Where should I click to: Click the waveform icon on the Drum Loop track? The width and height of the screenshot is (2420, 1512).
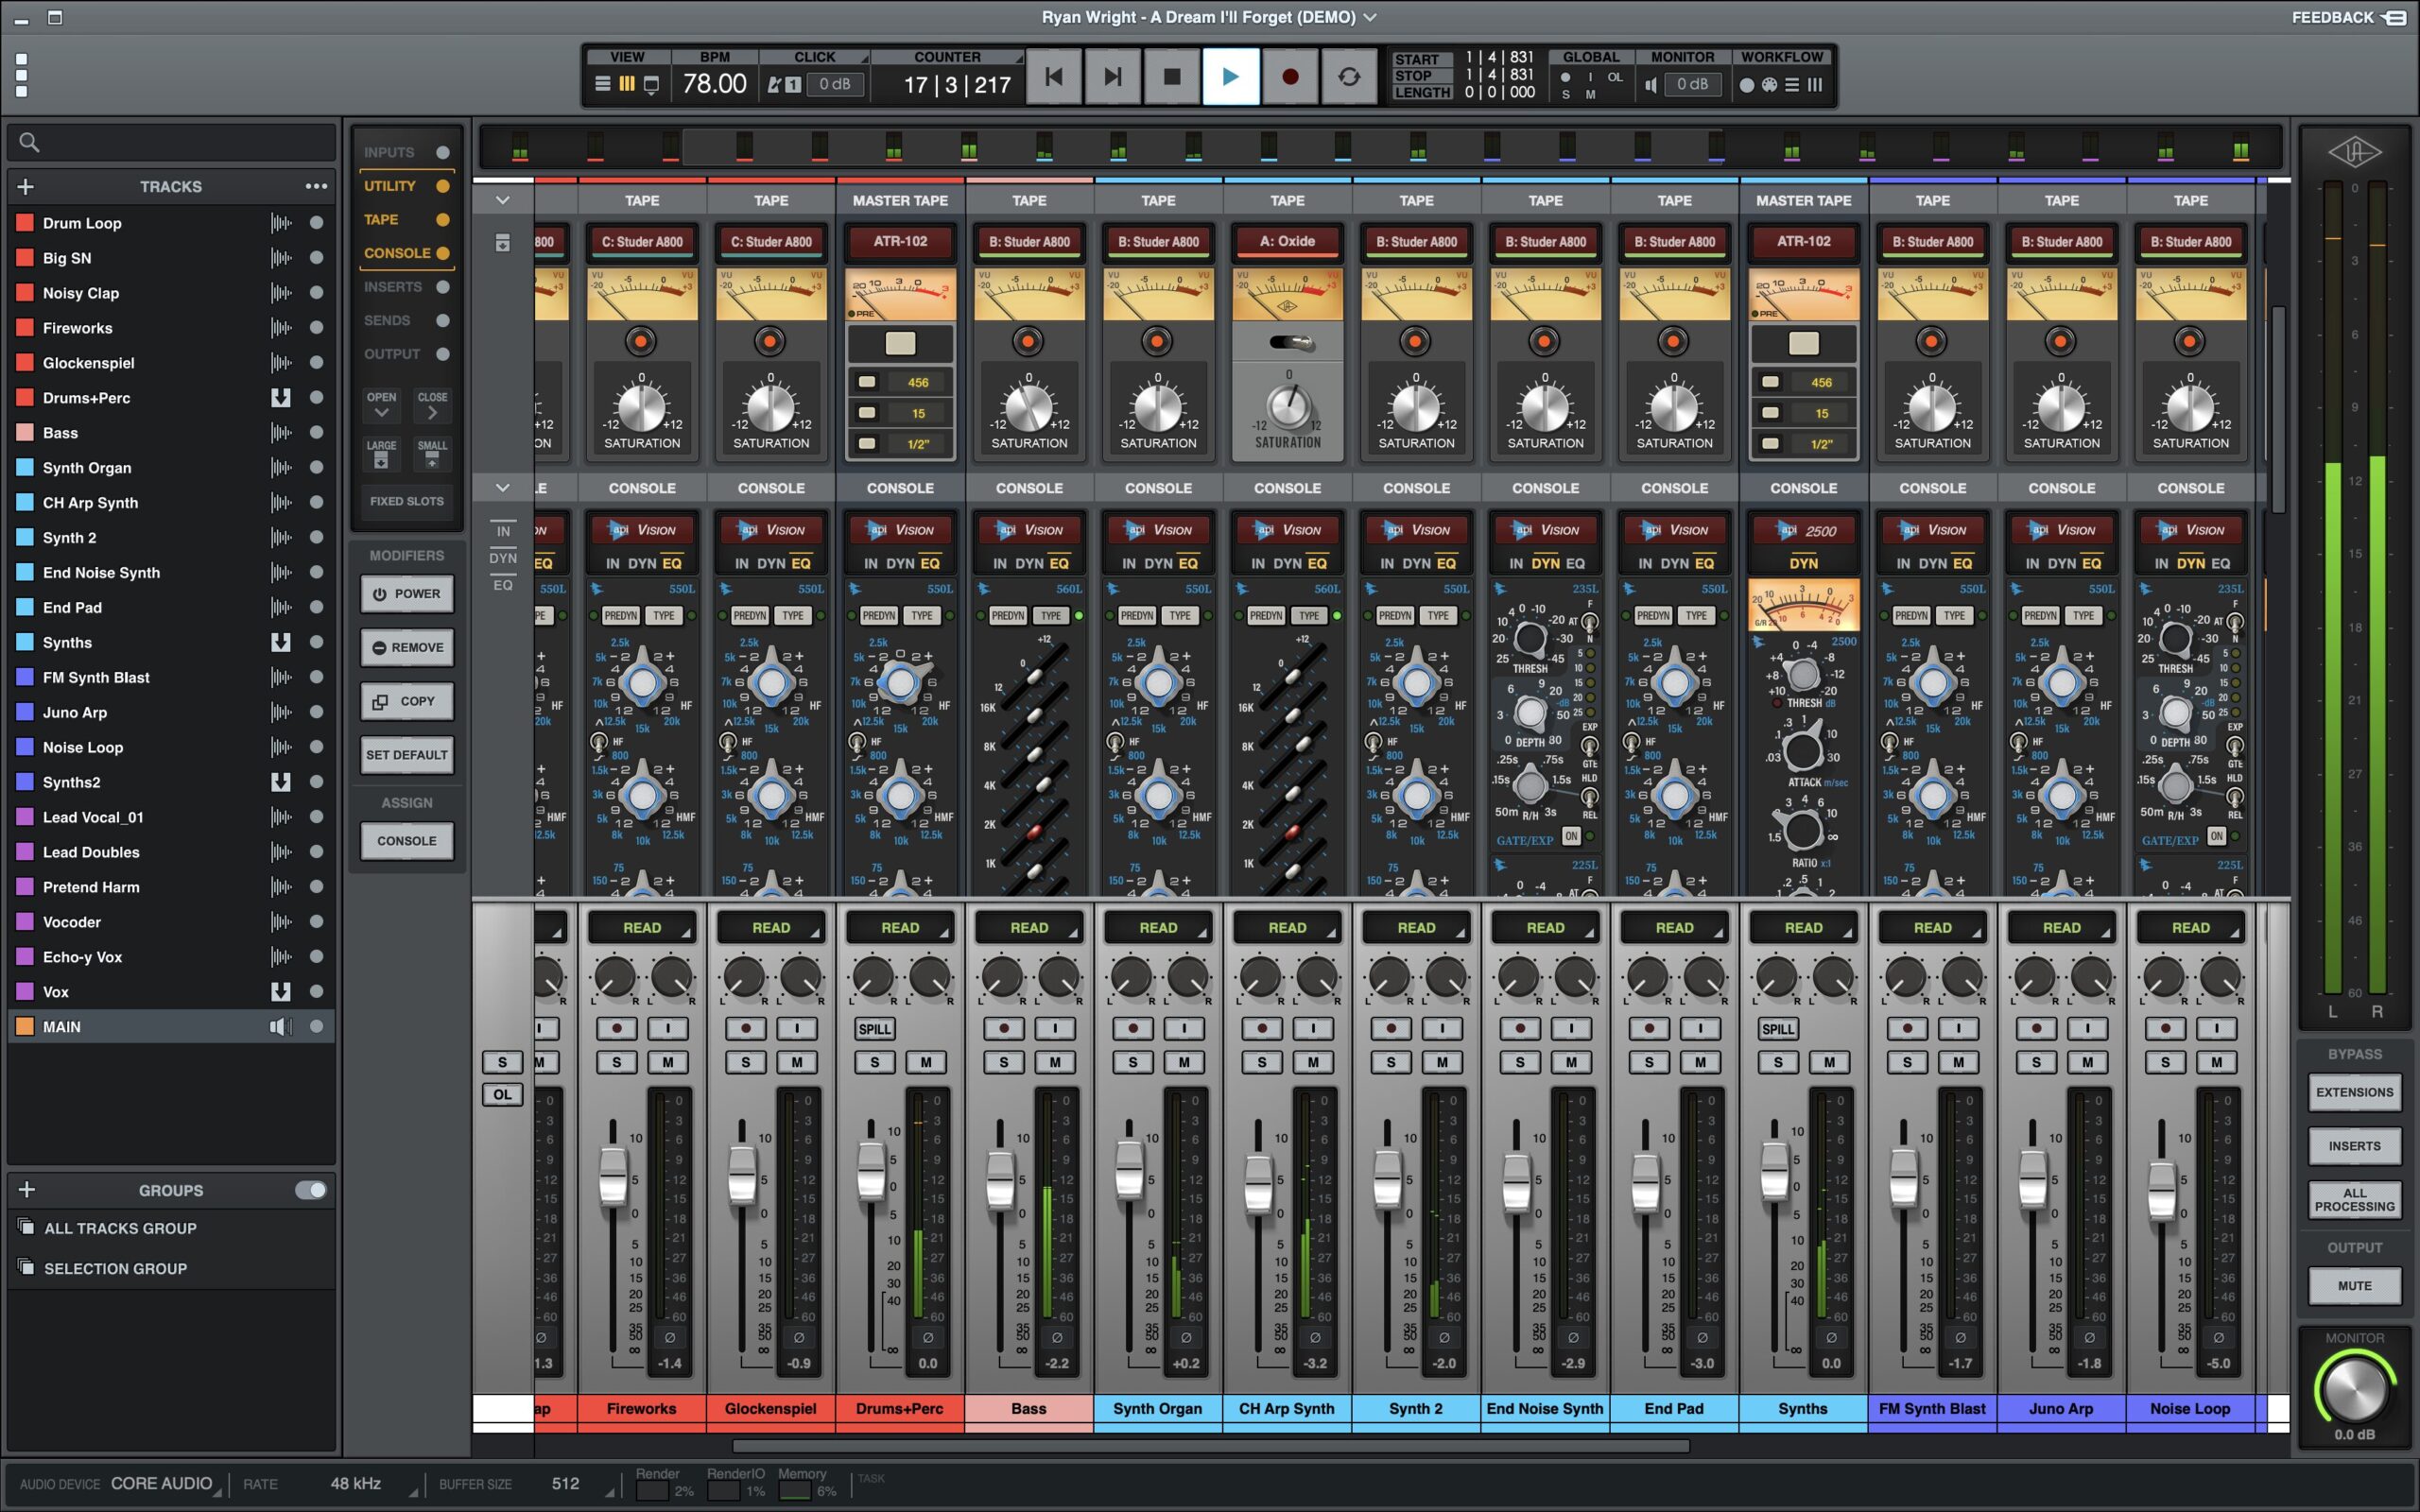pos(281,223)
